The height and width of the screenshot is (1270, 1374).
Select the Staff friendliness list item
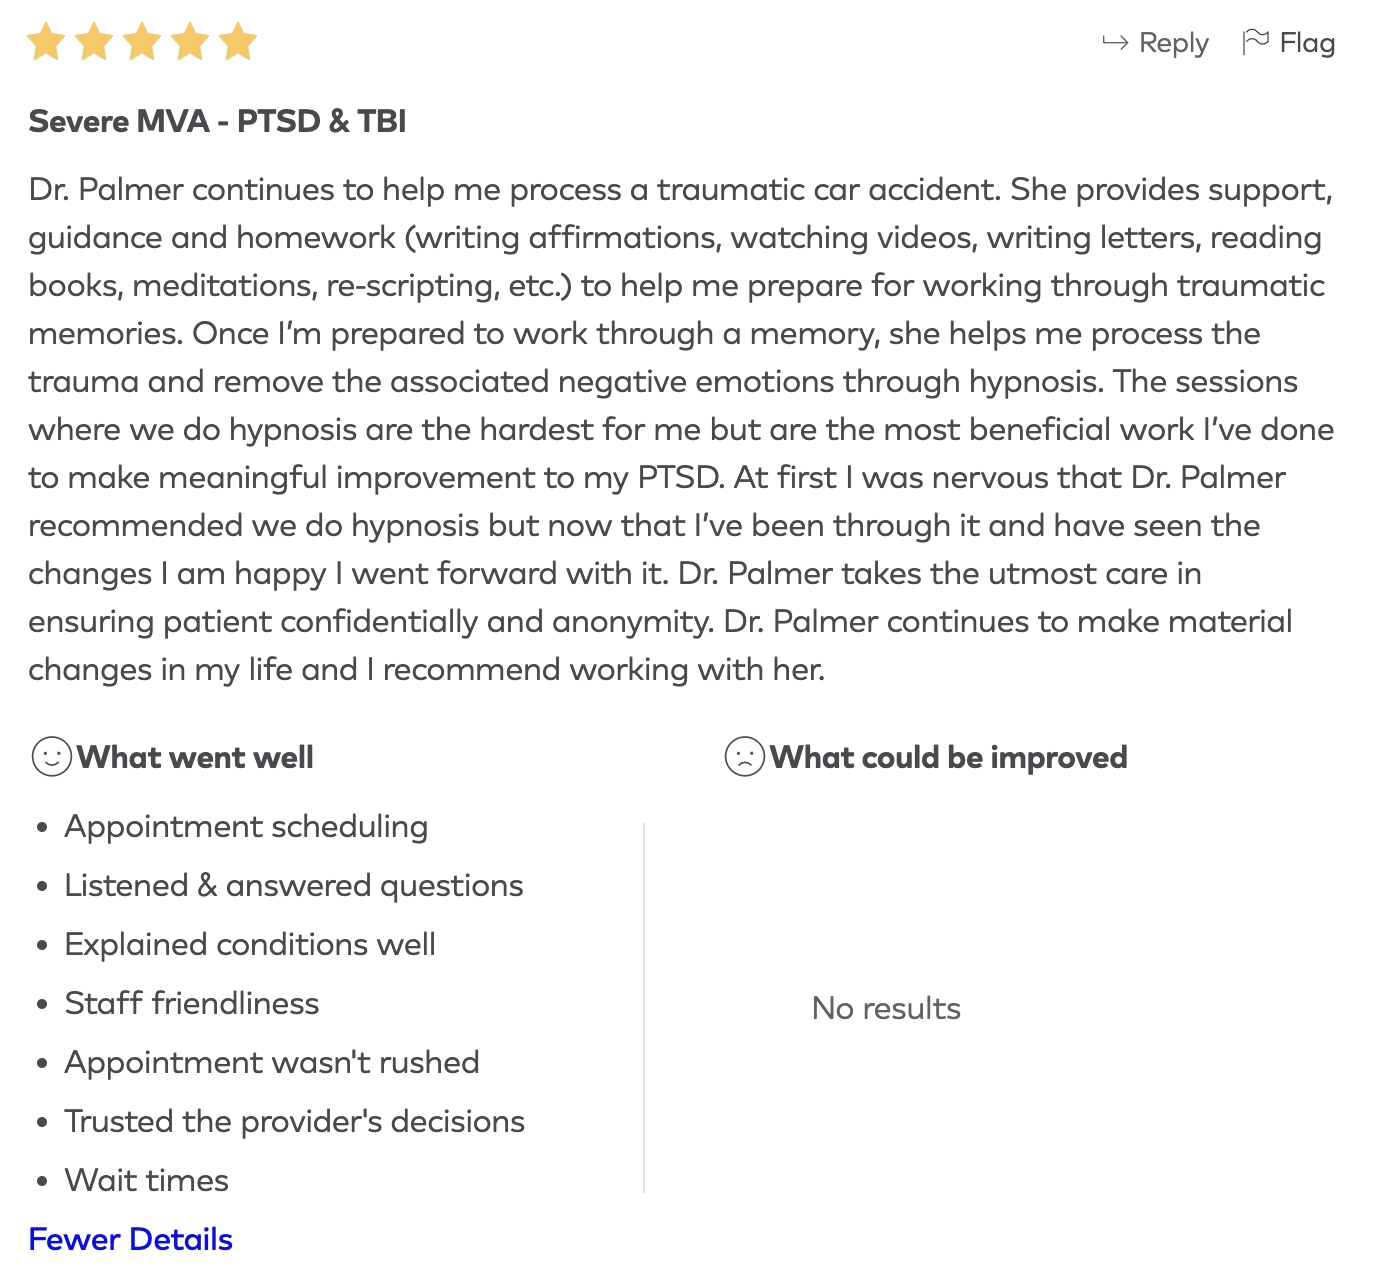pos(192,1003)
